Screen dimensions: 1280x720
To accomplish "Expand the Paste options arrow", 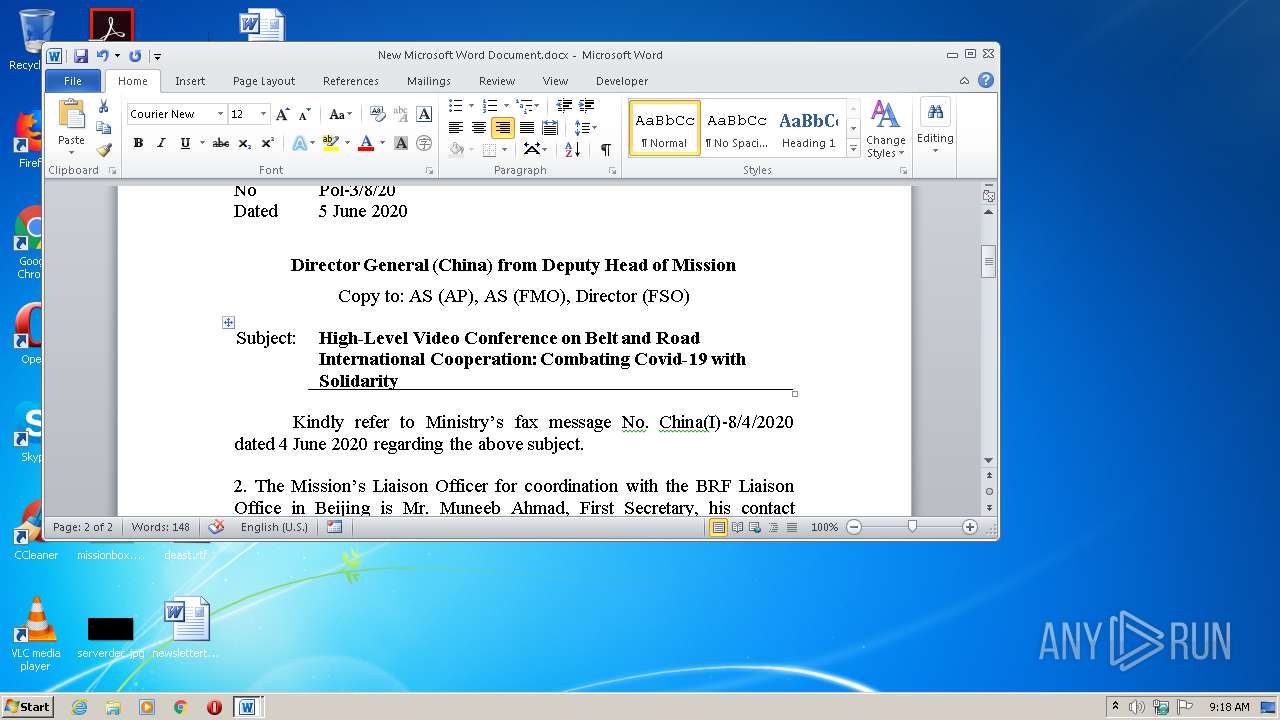I will [71, 152].
